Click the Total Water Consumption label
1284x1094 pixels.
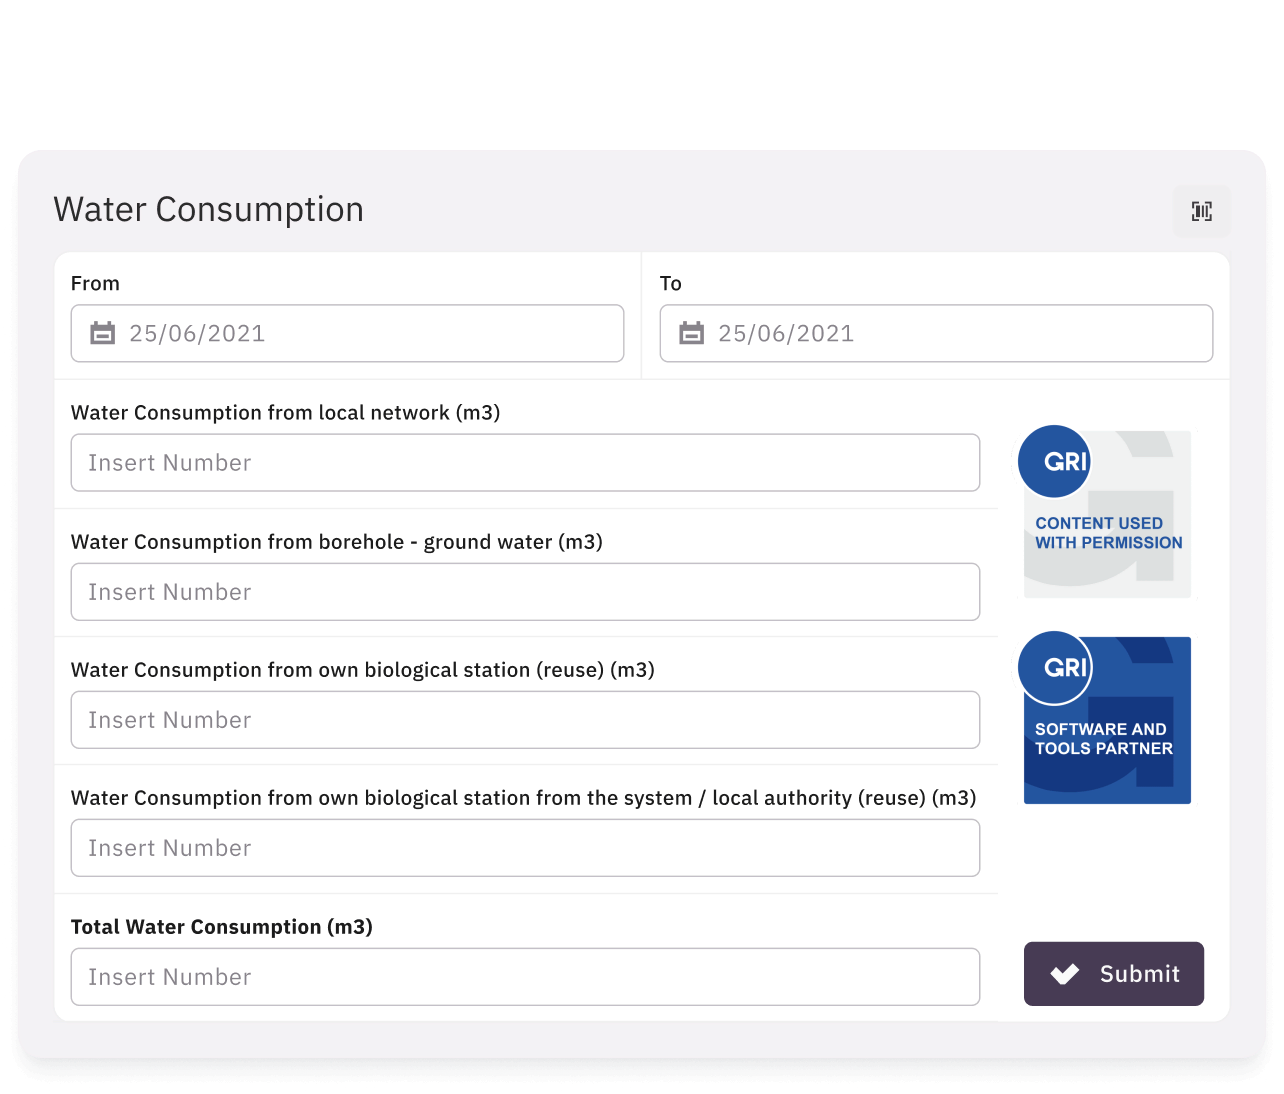[x=221, y=926]
